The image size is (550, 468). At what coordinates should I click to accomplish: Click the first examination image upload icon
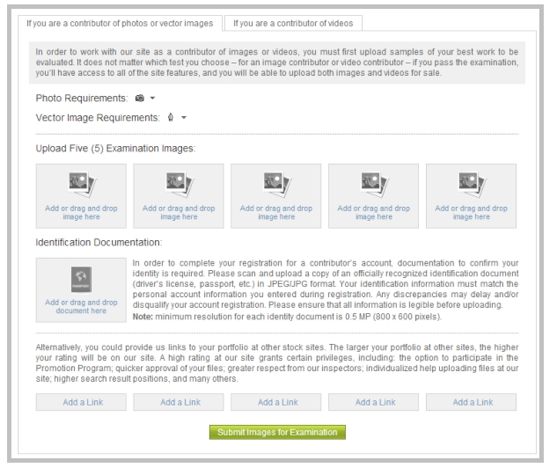point(82,184)
